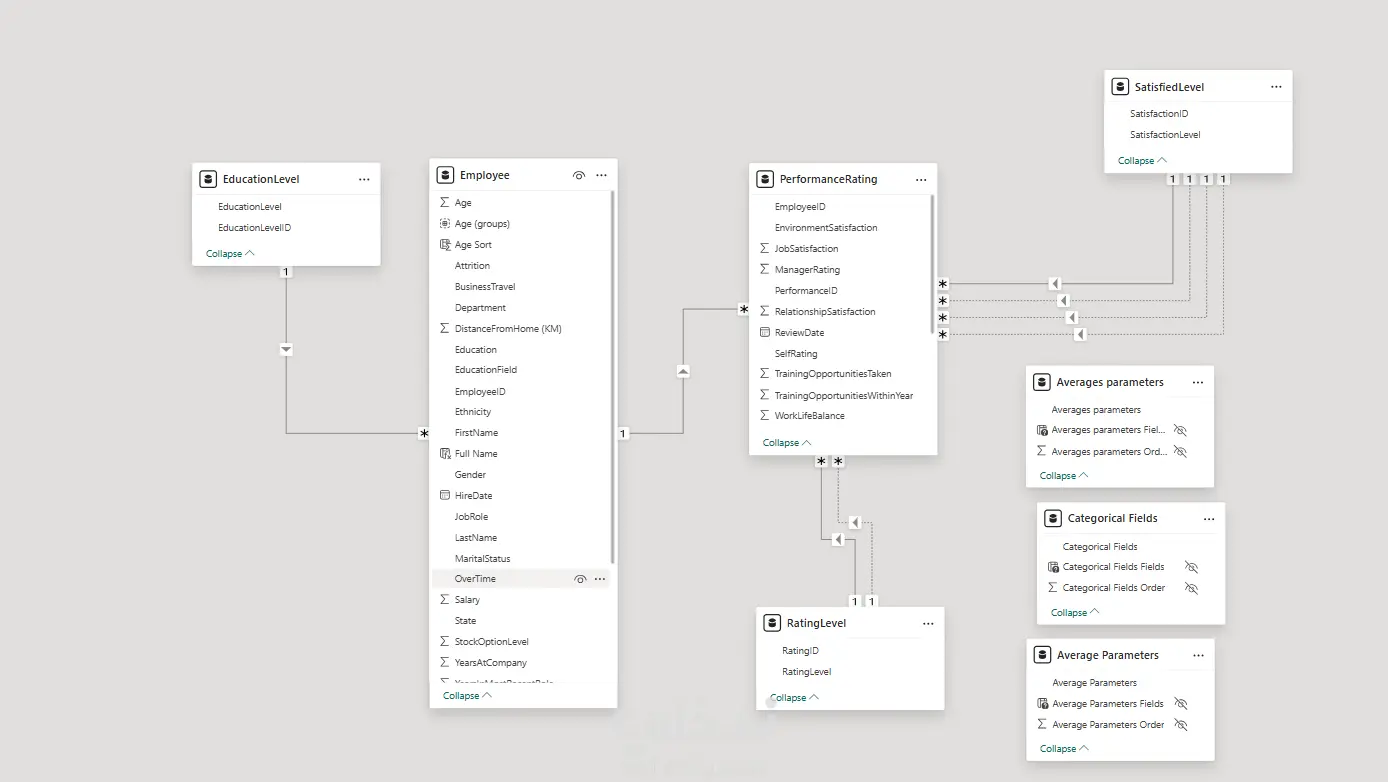
Task: Toggle visibility of the OverTime field
Action: click(580, 579)
